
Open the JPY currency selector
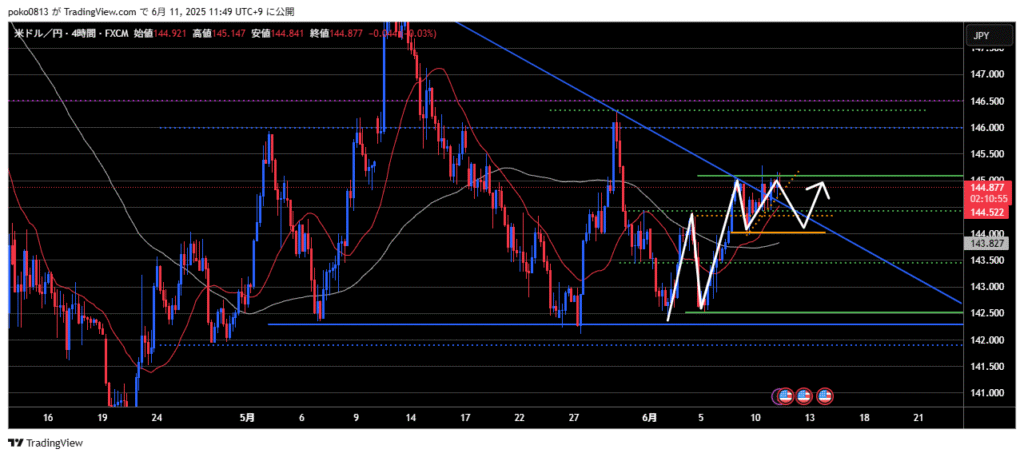click(x=981, y=36)
